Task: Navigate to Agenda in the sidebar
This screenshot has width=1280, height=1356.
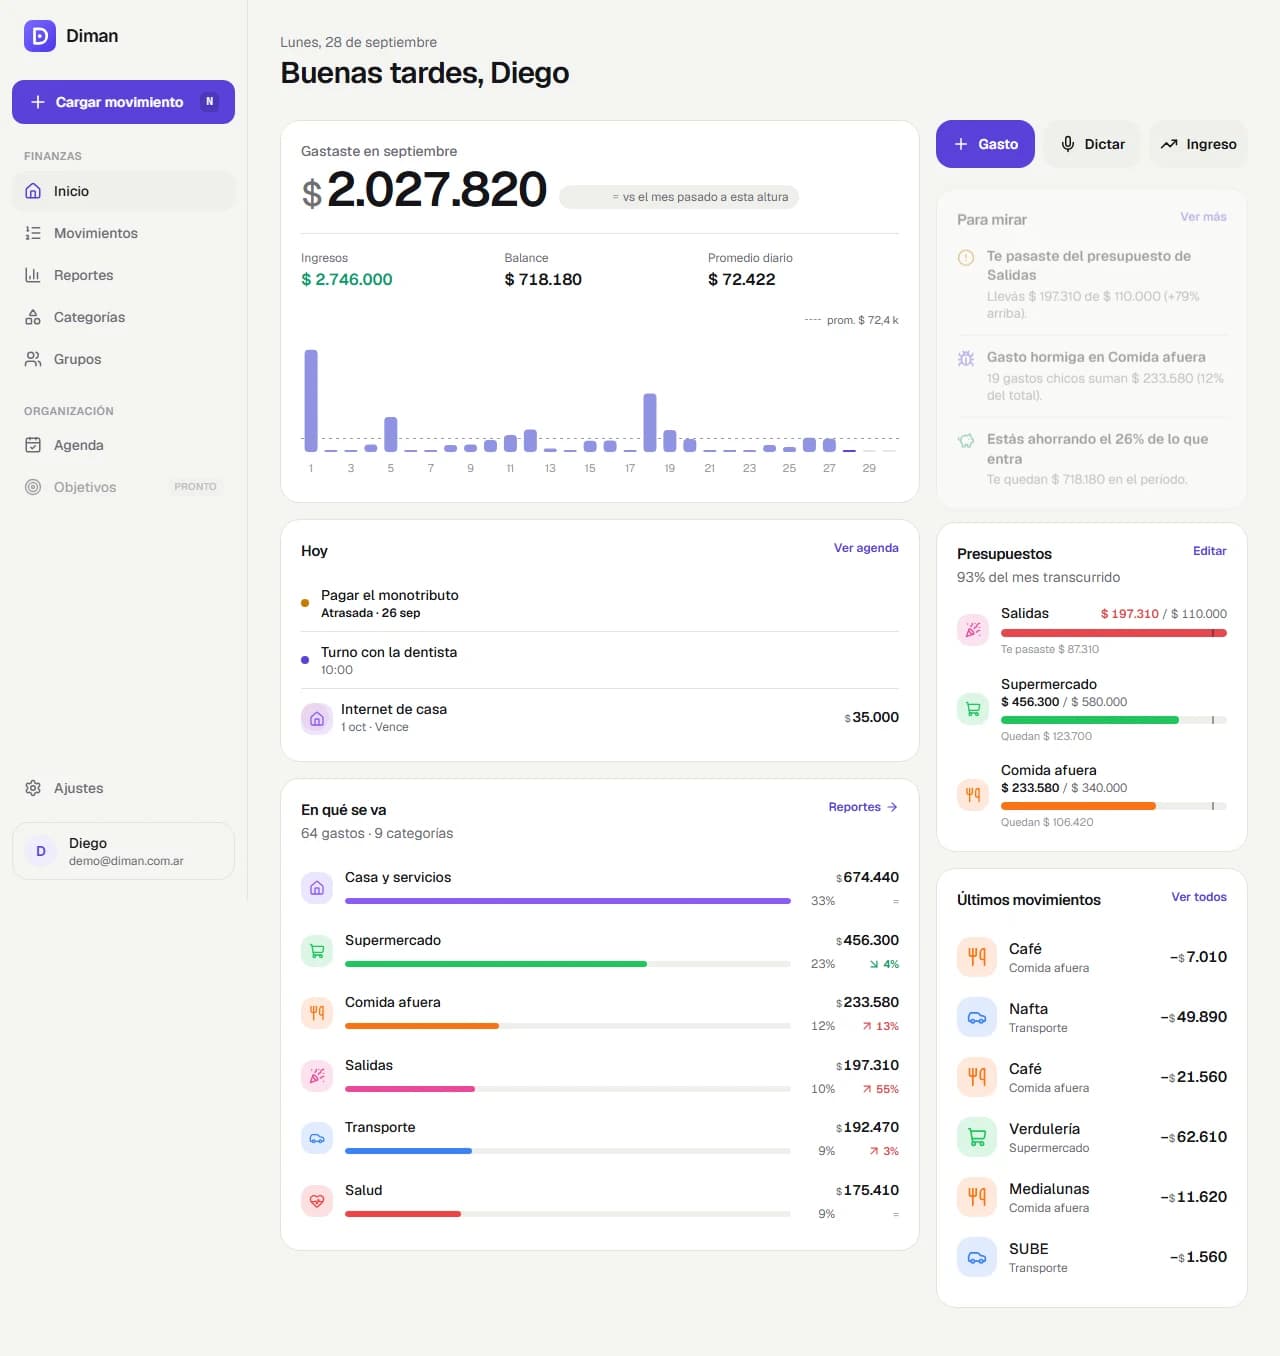Action: [x=124, y=445]
